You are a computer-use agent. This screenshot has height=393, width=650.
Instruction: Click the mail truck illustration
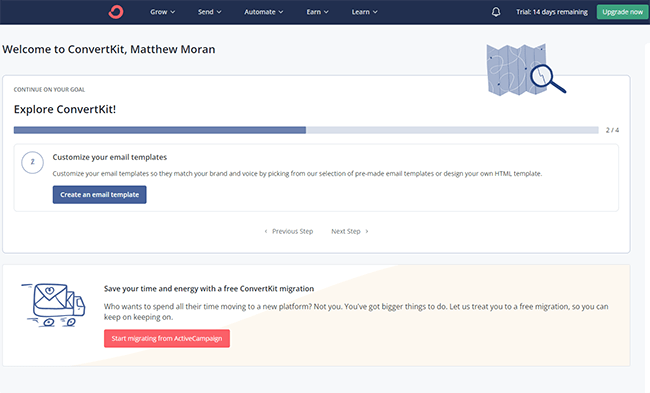pos(53,305)
